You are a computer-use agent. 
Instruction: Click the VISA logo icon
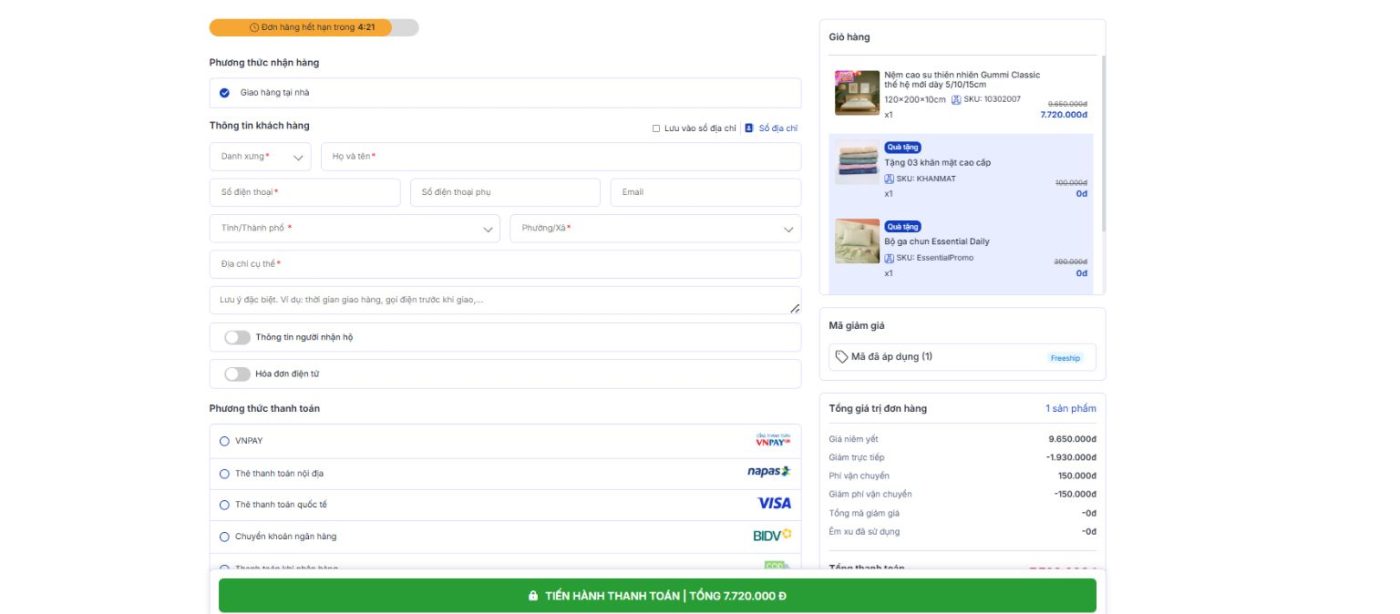pos(773,503)
